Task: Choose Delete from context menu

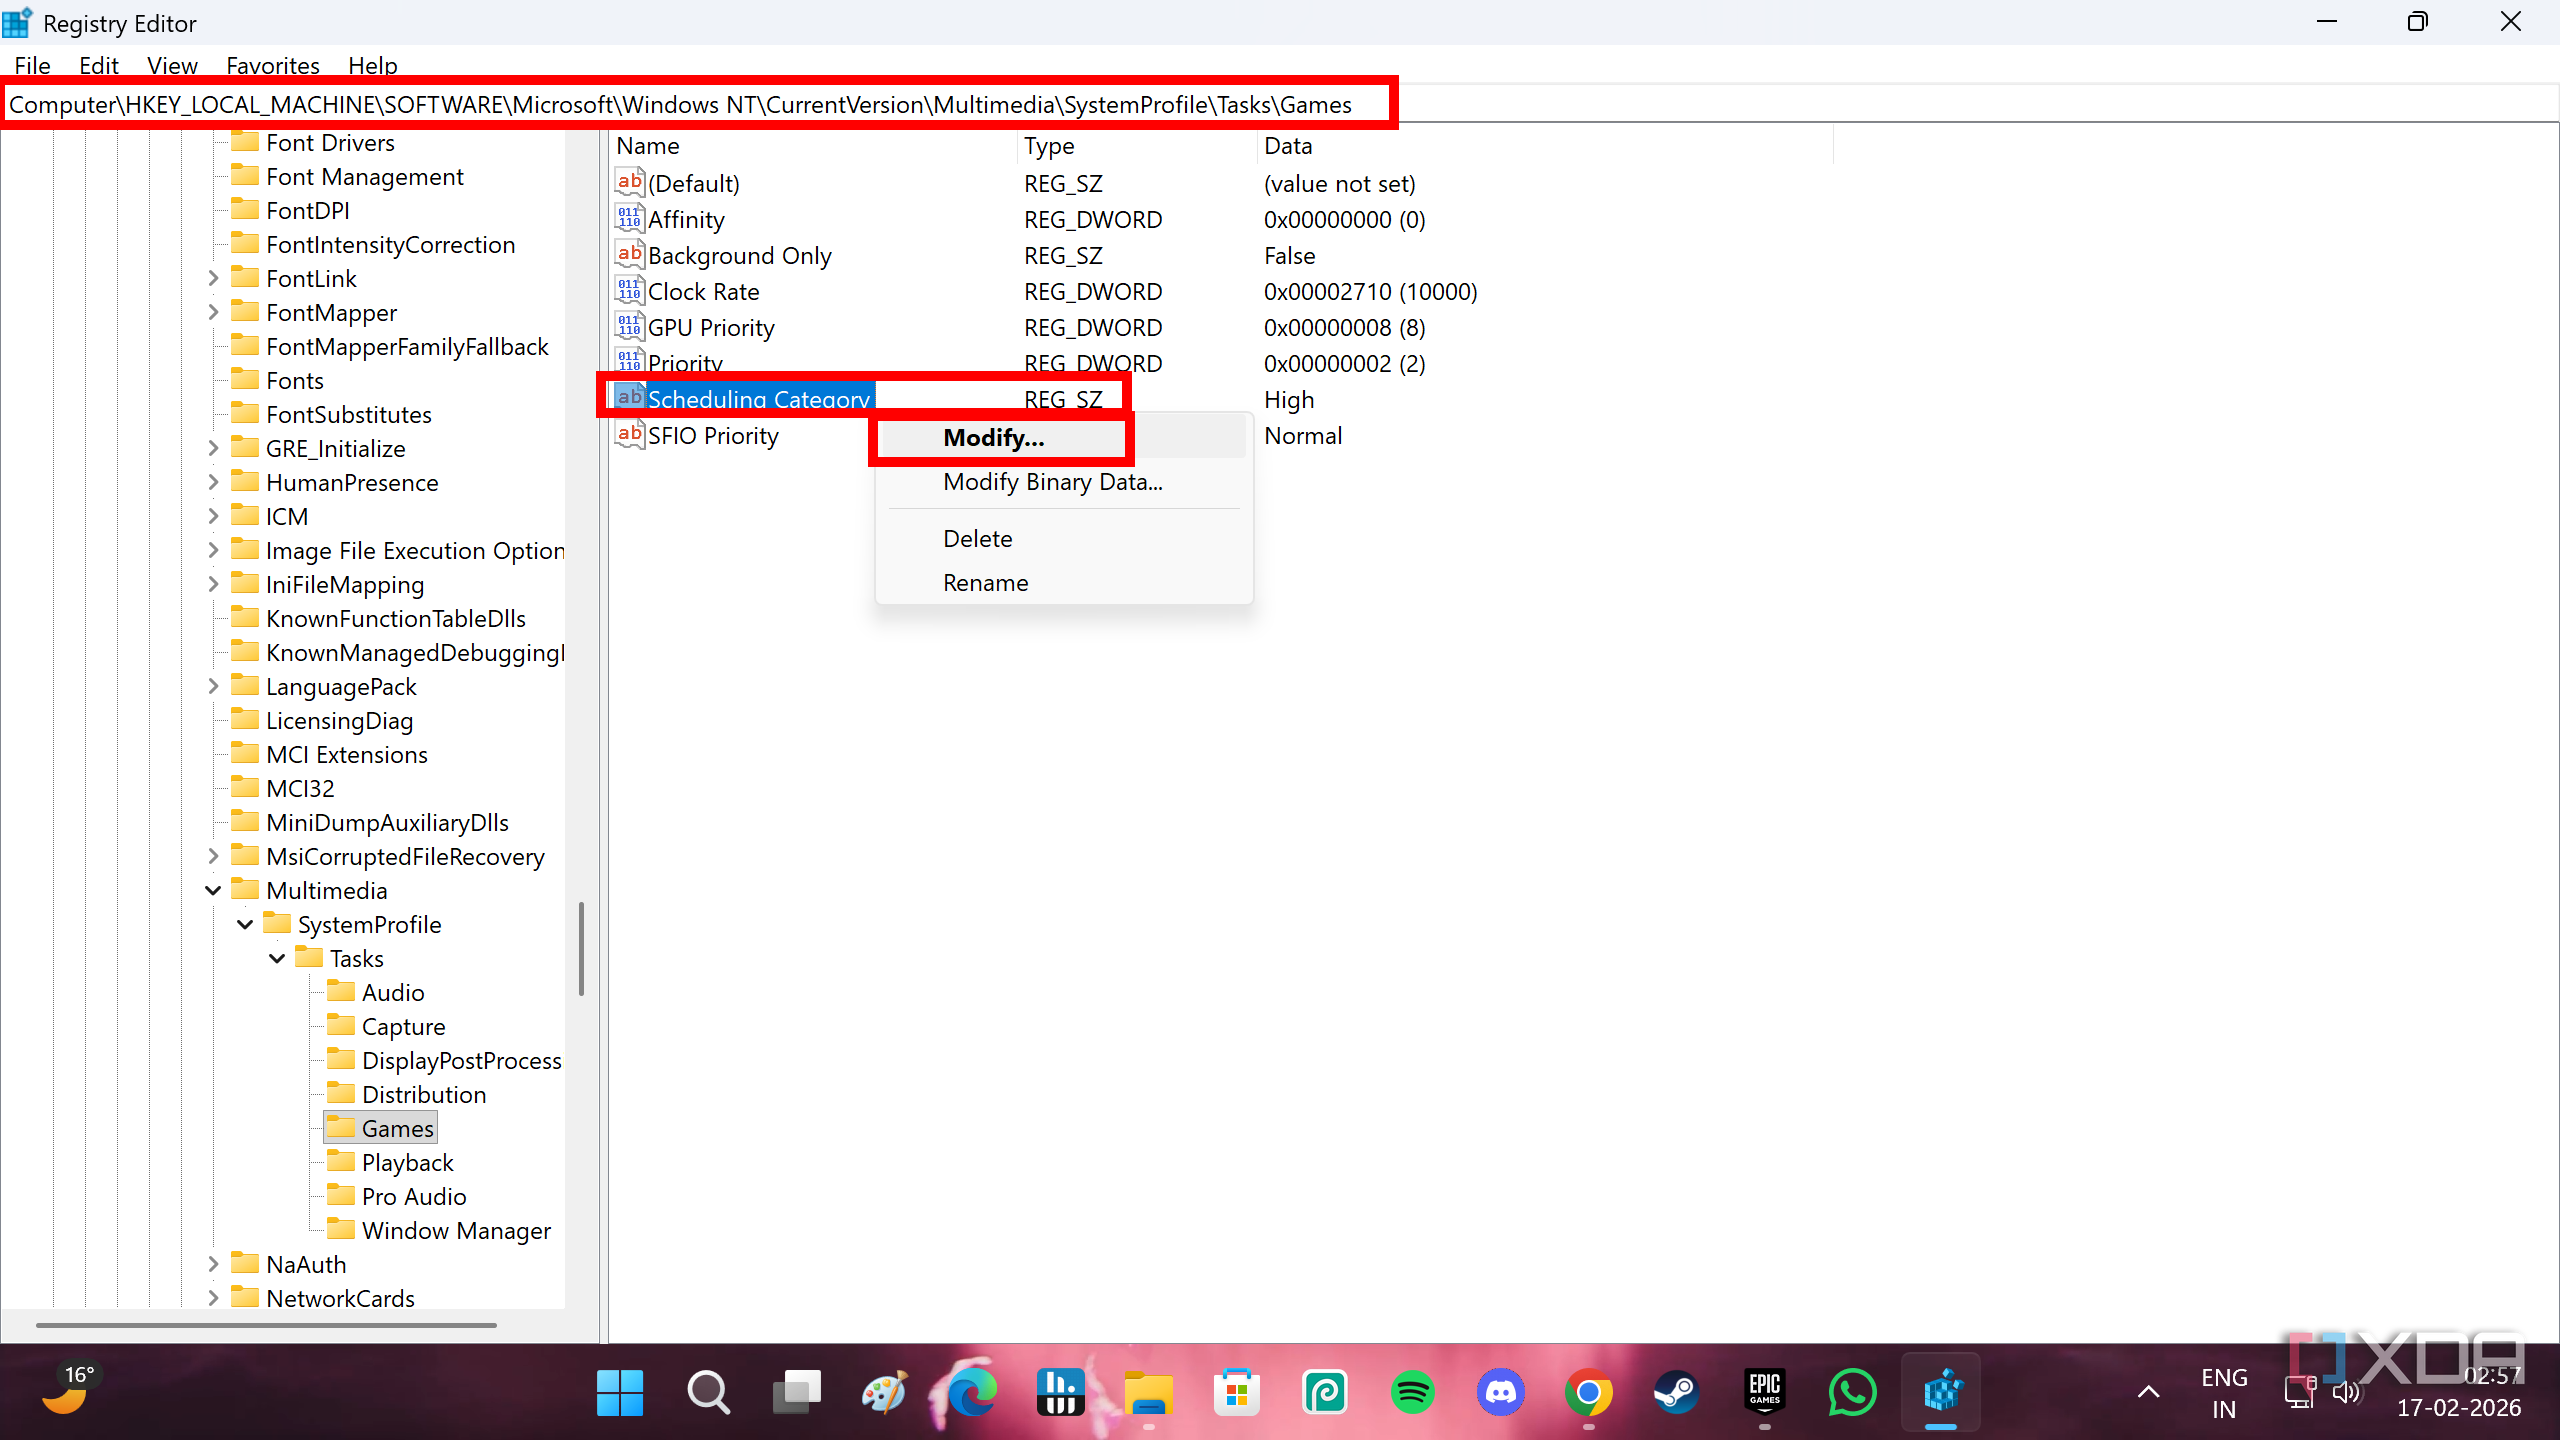Action: click(x=1064, y=538)
